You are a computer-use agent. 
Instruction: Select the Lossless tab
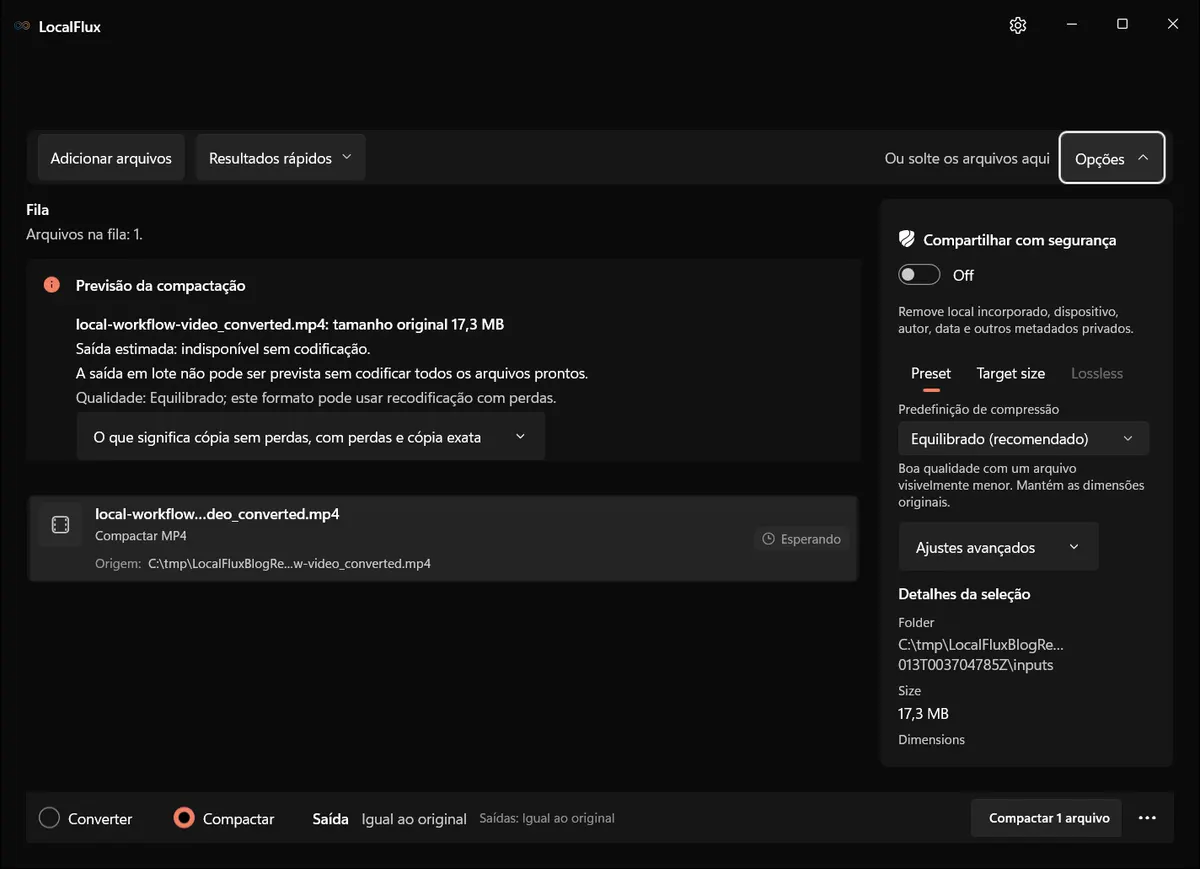1097,373
